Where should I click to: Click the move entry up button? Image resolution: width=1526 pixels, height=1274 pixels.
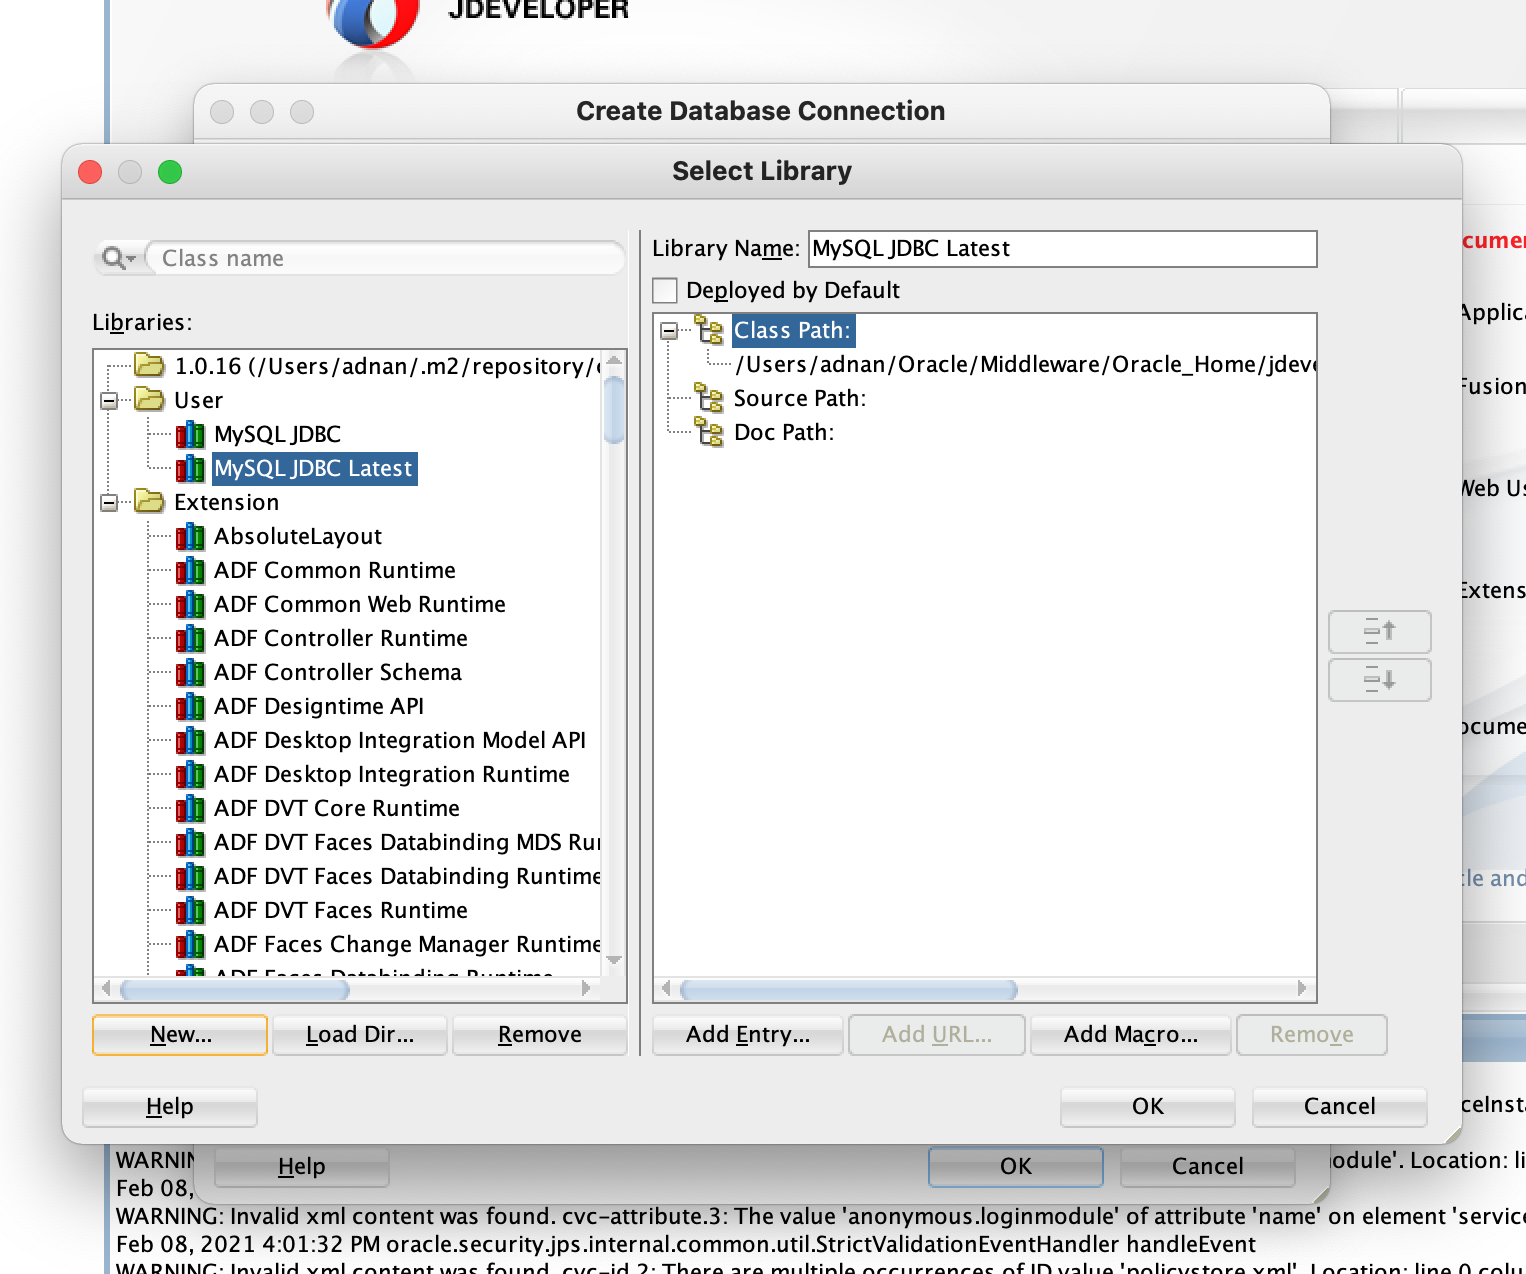coord(1380,631)
